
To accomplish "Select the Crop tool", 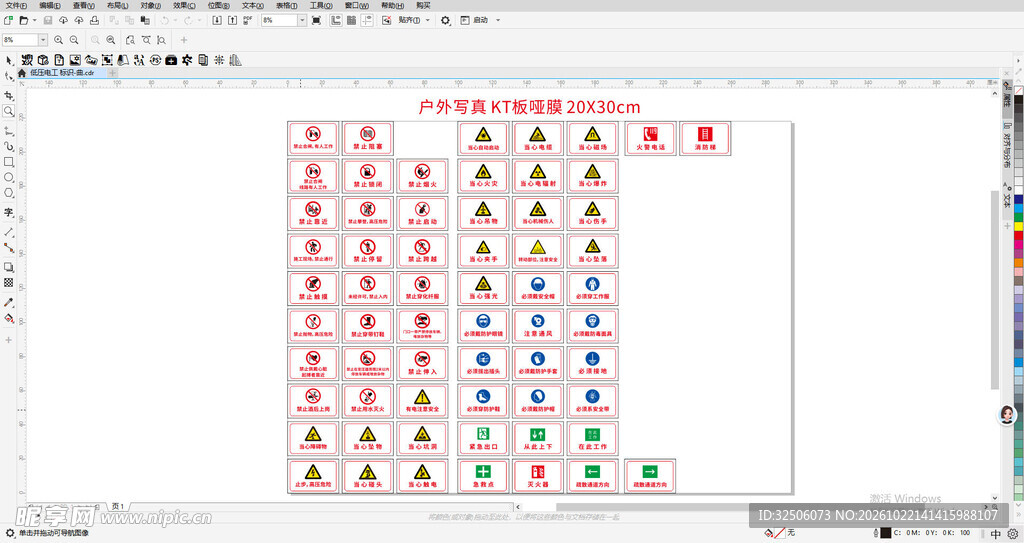I will 8,95.
